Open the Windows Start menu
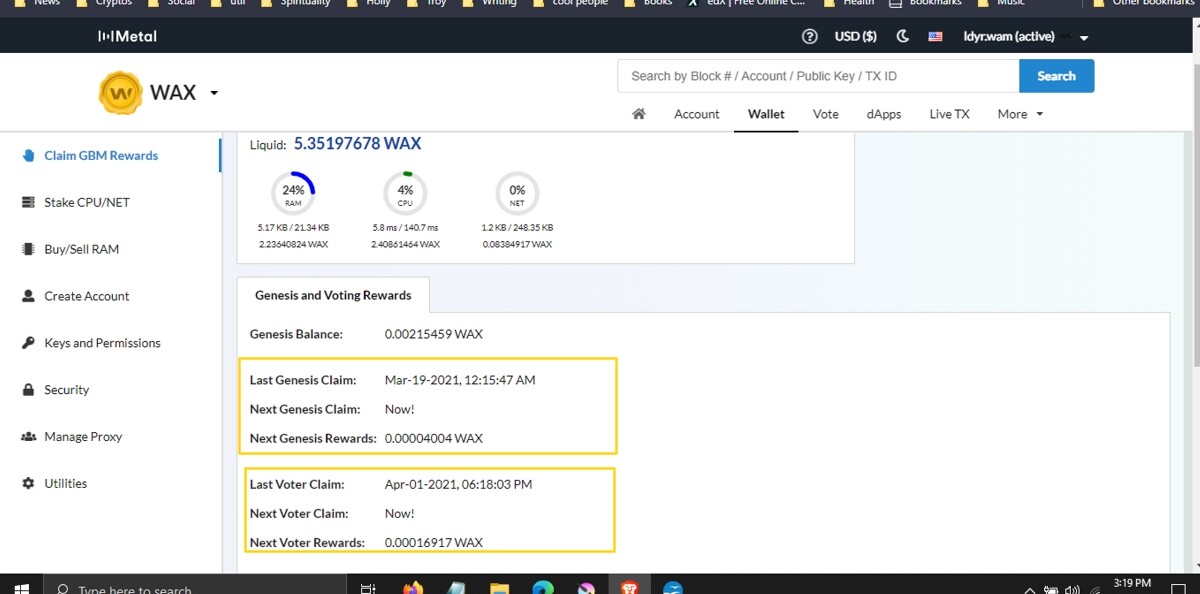This screenshot has width=1200, height=594. pos(22,588)
